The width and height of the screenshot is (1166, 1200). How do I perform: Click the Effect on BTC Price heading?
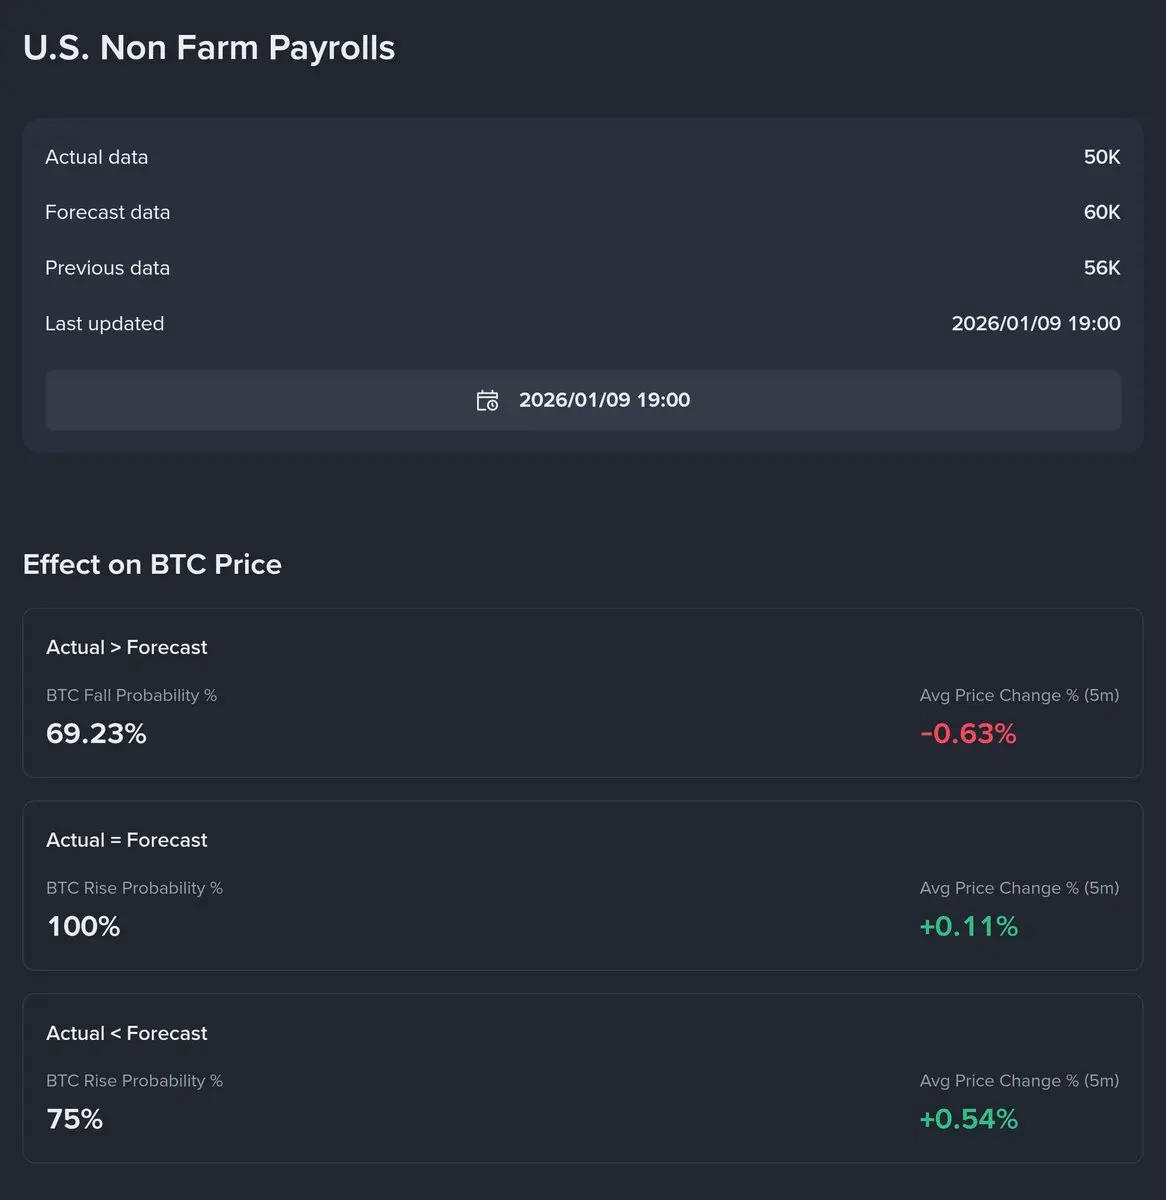coord(152,565)
